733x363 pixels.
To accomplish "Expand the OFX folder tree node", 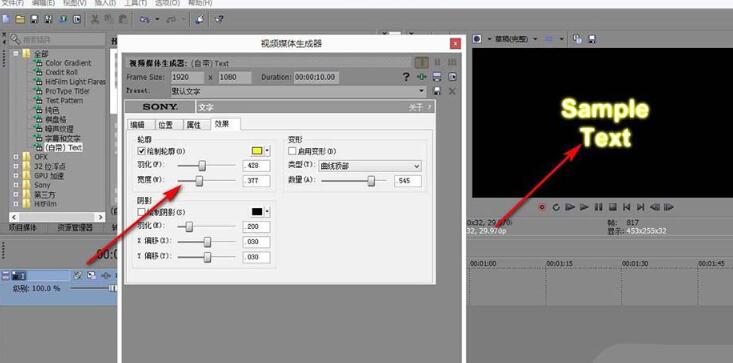I will point(15,157).
